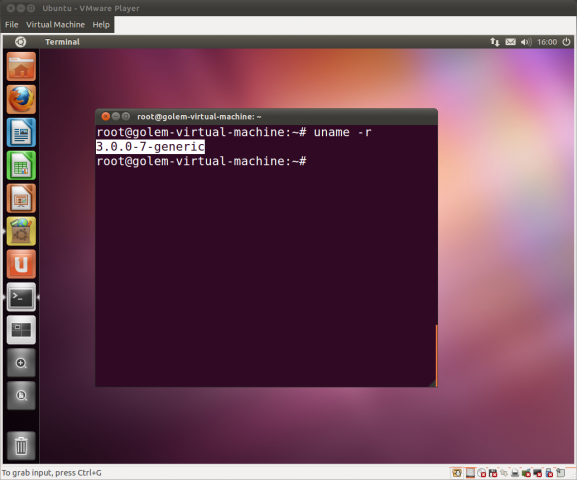This screenshot has height=480, width=577.
Task: Launch Firefox from the launcher
Action: (21, 99)
